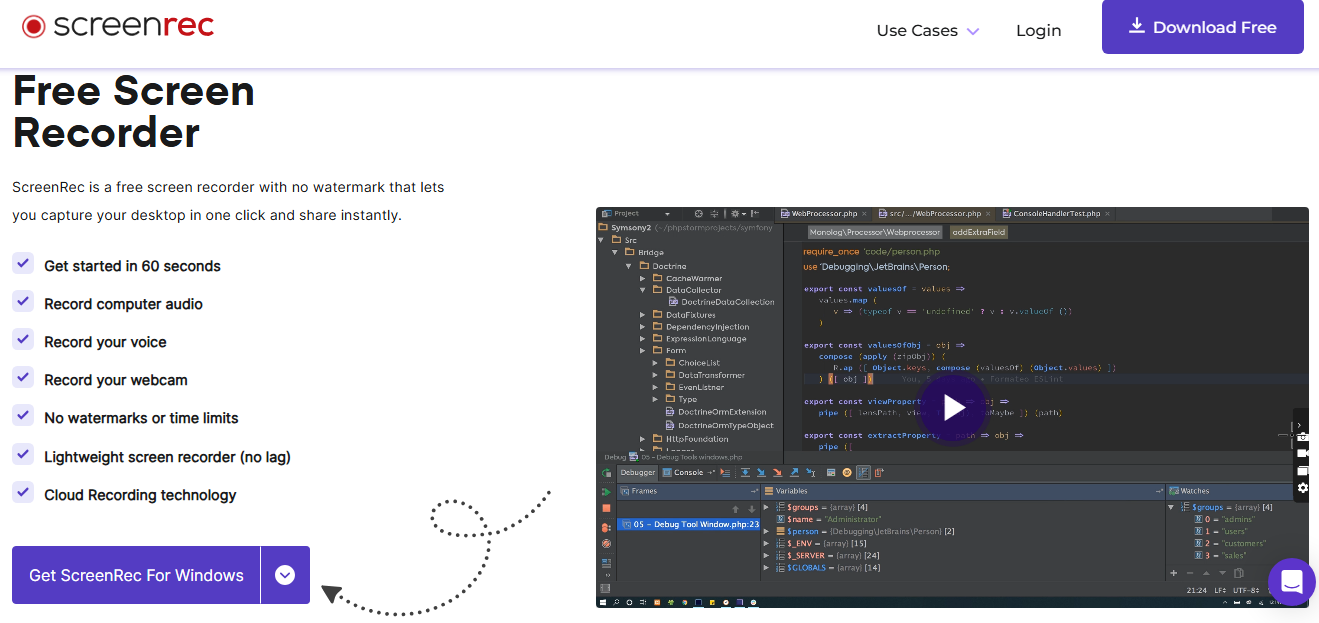This screenshot has height=623, width=1319.
Task: Click the Force Step Into orange arrow icon
Action: tap(777, 472)
